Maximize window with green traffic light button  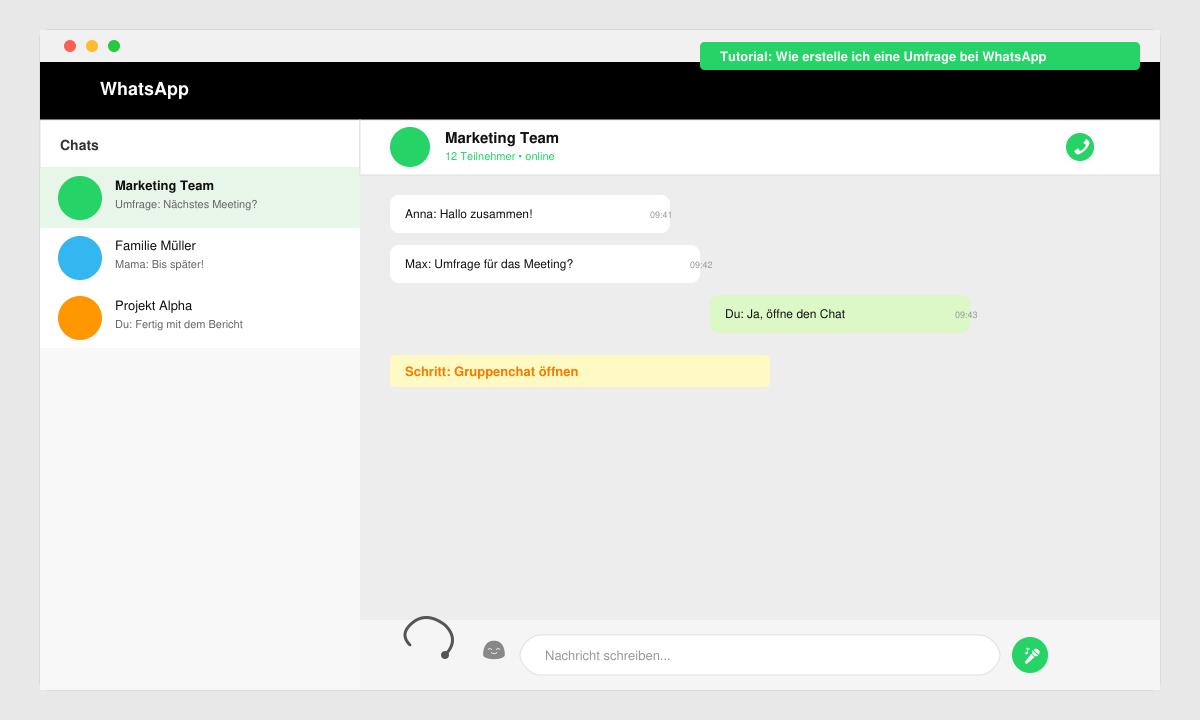coord(114,46)
